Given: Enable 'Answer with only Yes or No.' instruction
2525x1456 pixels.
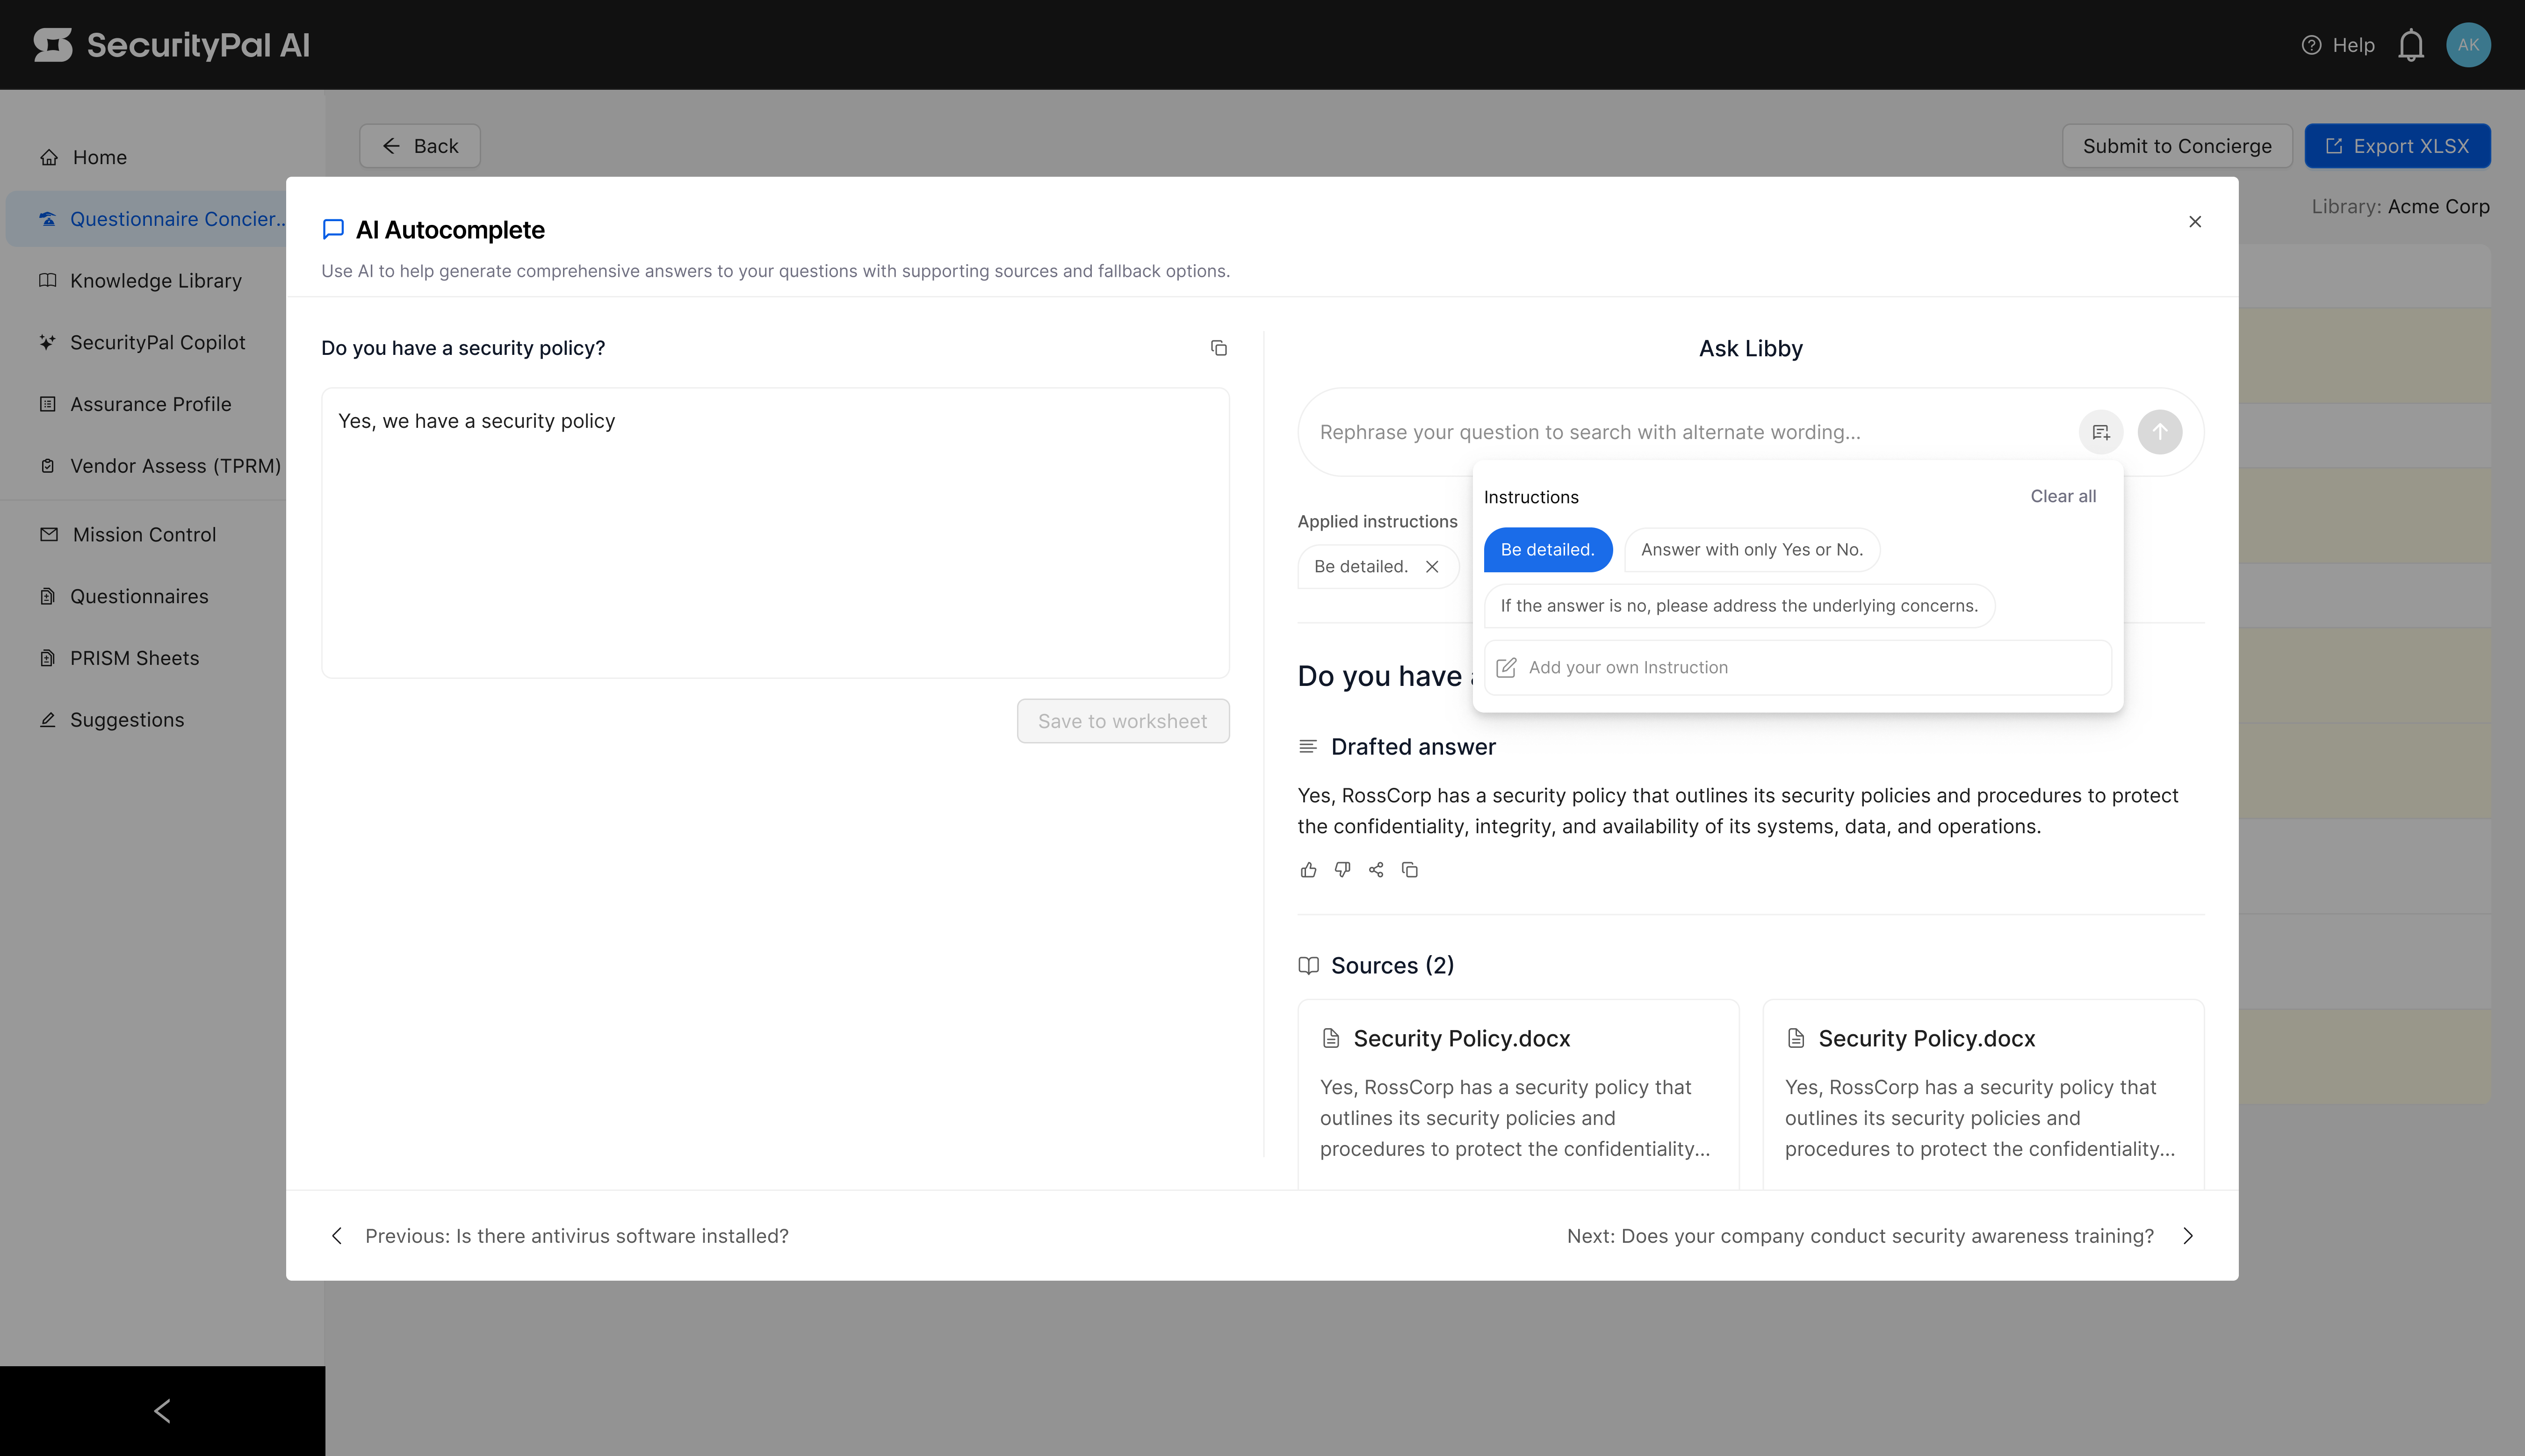Looking at the screenshot, I should click(1751, 550).
